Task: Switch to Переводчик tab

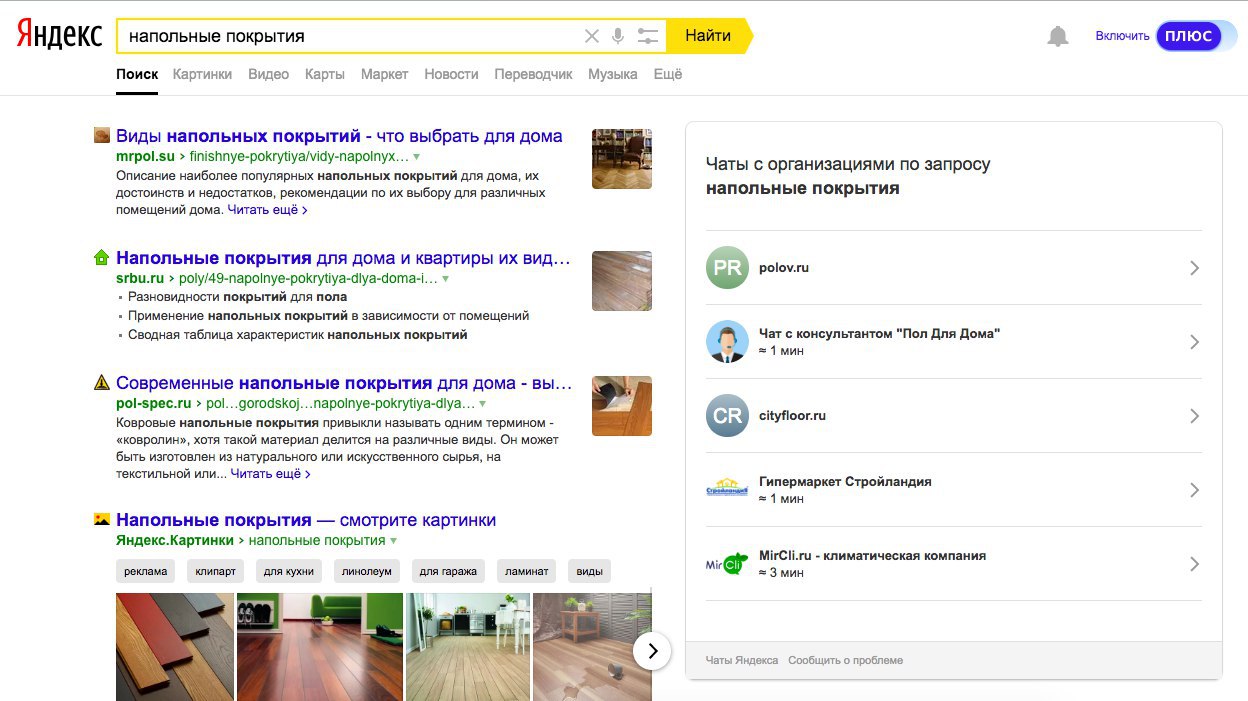Action: (534, 74)
